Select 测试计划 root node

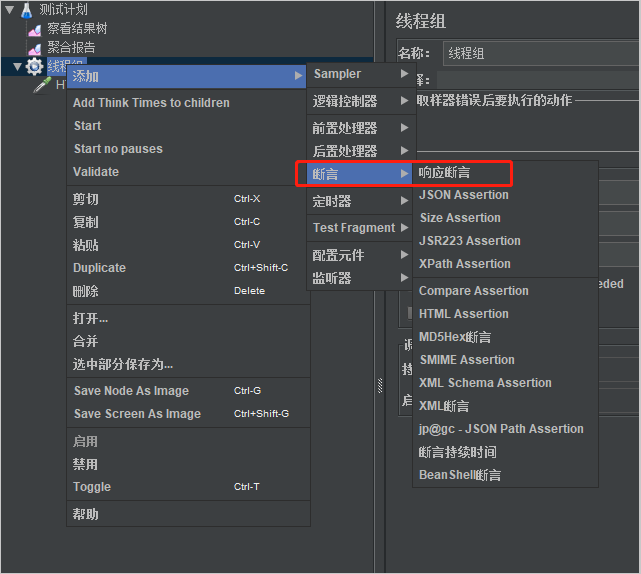pyautogui.click(x=63, y=9)
